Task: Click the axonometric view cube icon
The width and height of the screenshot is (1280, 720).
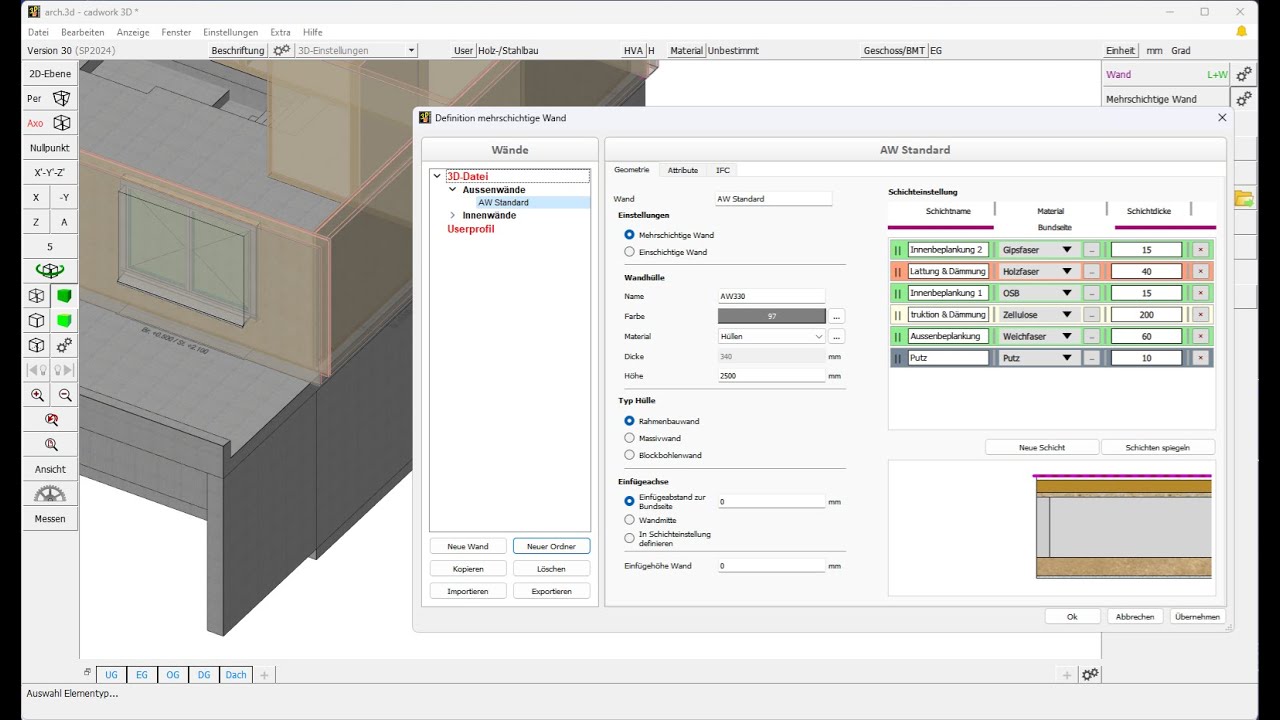Action: tap(62, 123)
